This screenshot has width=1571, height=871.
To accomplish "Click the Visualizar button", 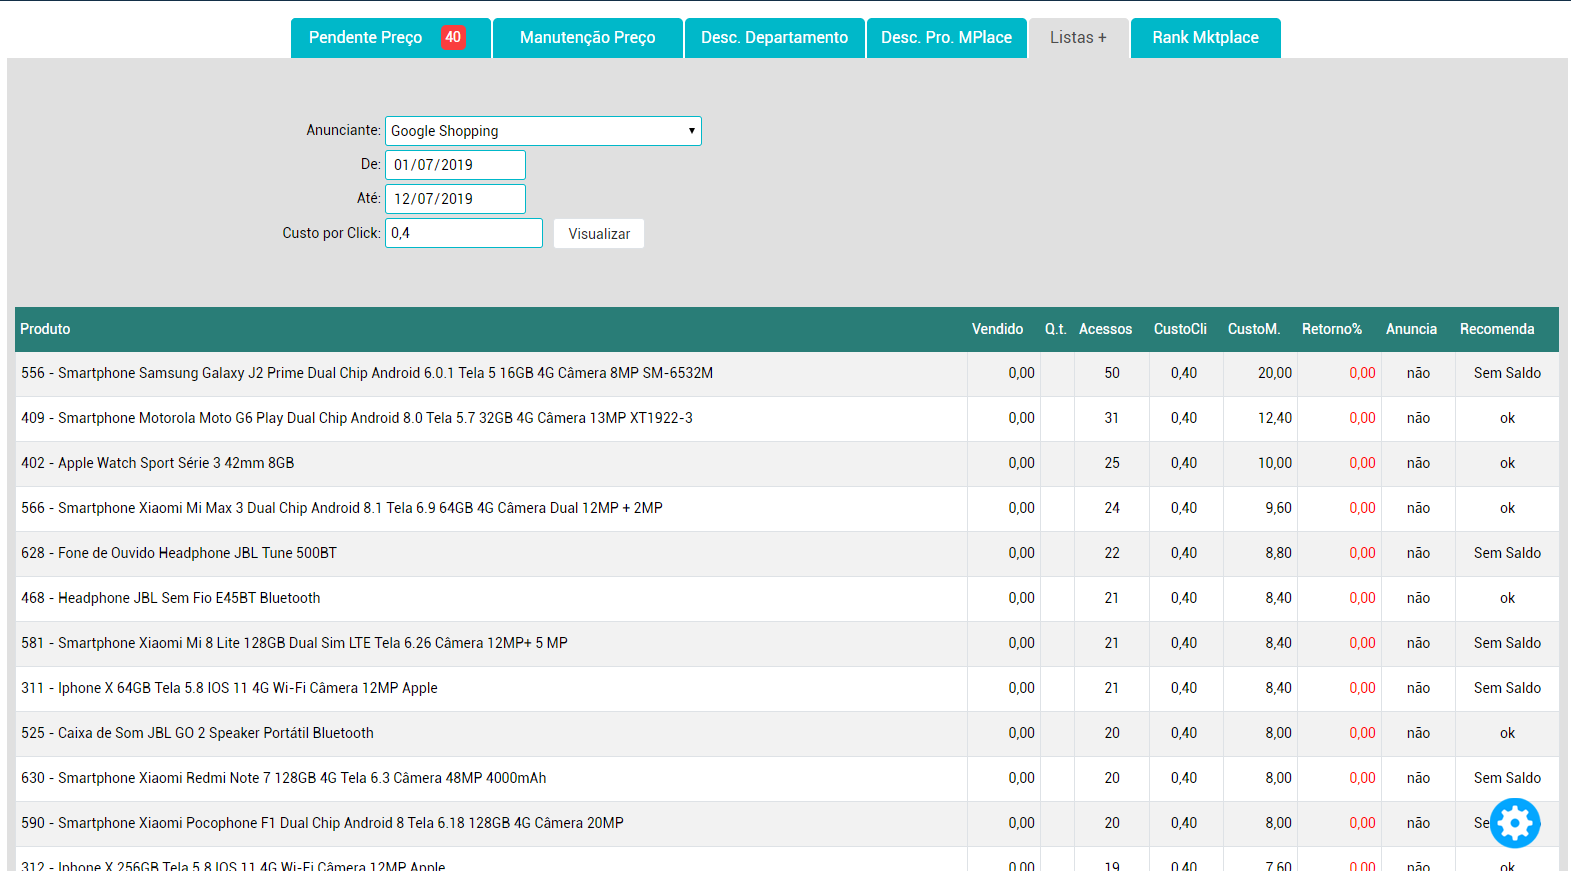I will click(599, 233).
